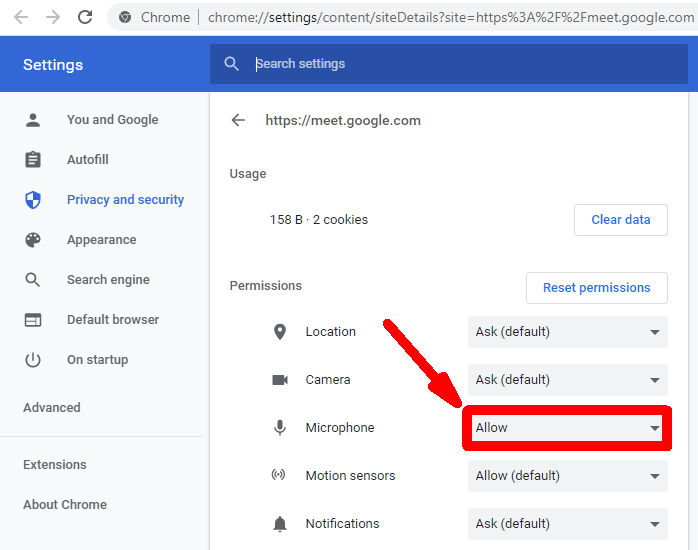
Task: Click the Privacy and security shield icon
Action: click(x=33, y=200)
